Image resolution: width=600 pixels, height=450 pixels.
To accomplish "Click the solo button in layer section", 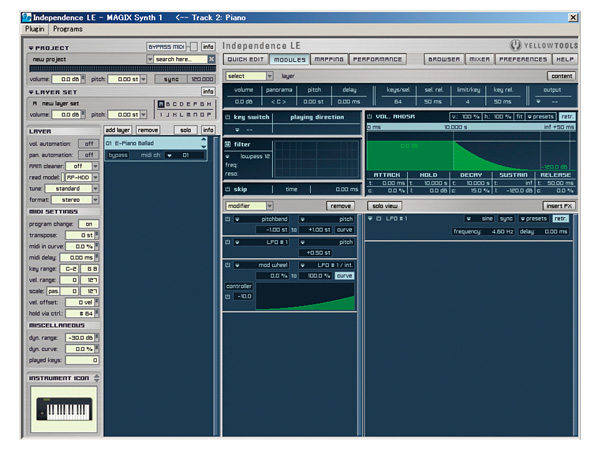I will click(186, 130).
